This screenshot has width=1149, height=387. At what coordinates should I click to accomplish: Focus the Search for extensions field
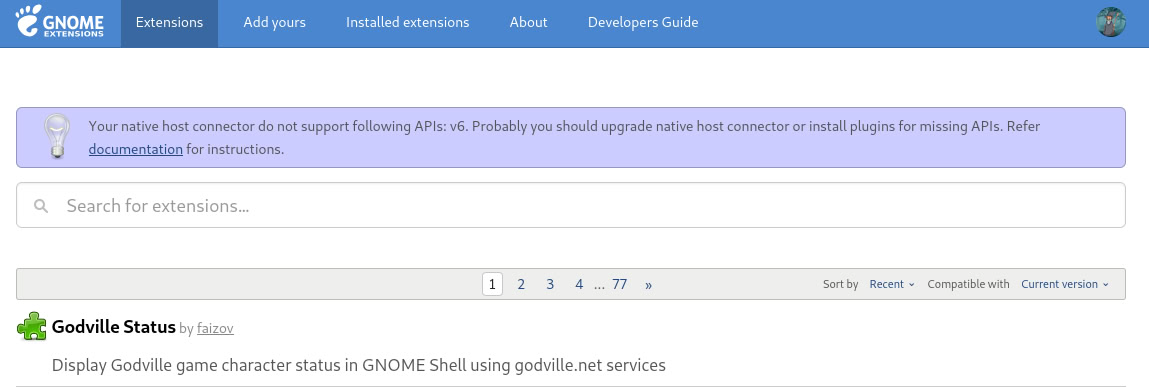pos(571,205)
